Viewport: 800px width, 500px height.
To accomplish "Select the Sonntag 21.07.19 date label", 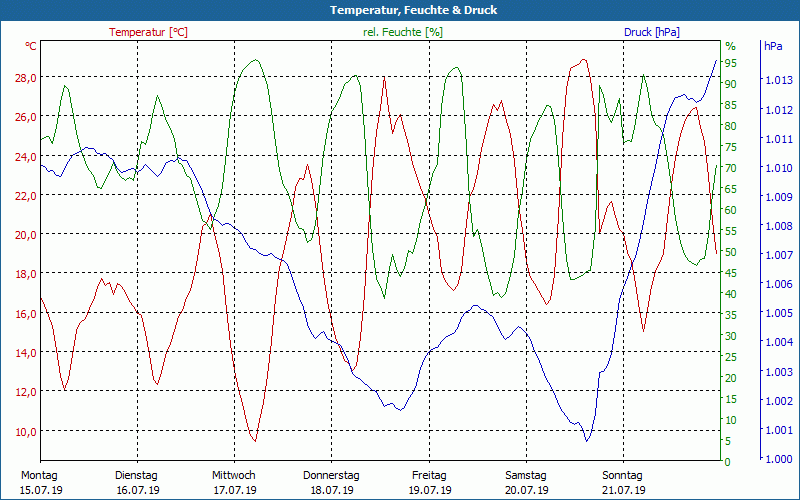I will (x=624, y=482).
